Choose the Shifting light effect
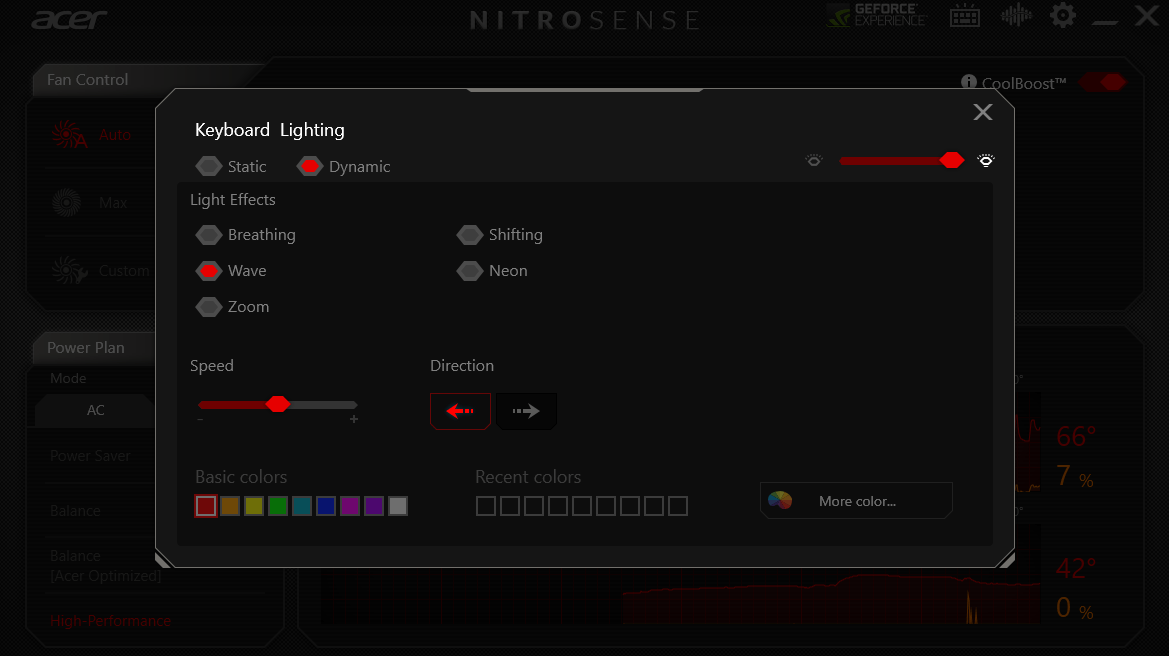This screenshot has height=656, width=1169. (470, 235)
